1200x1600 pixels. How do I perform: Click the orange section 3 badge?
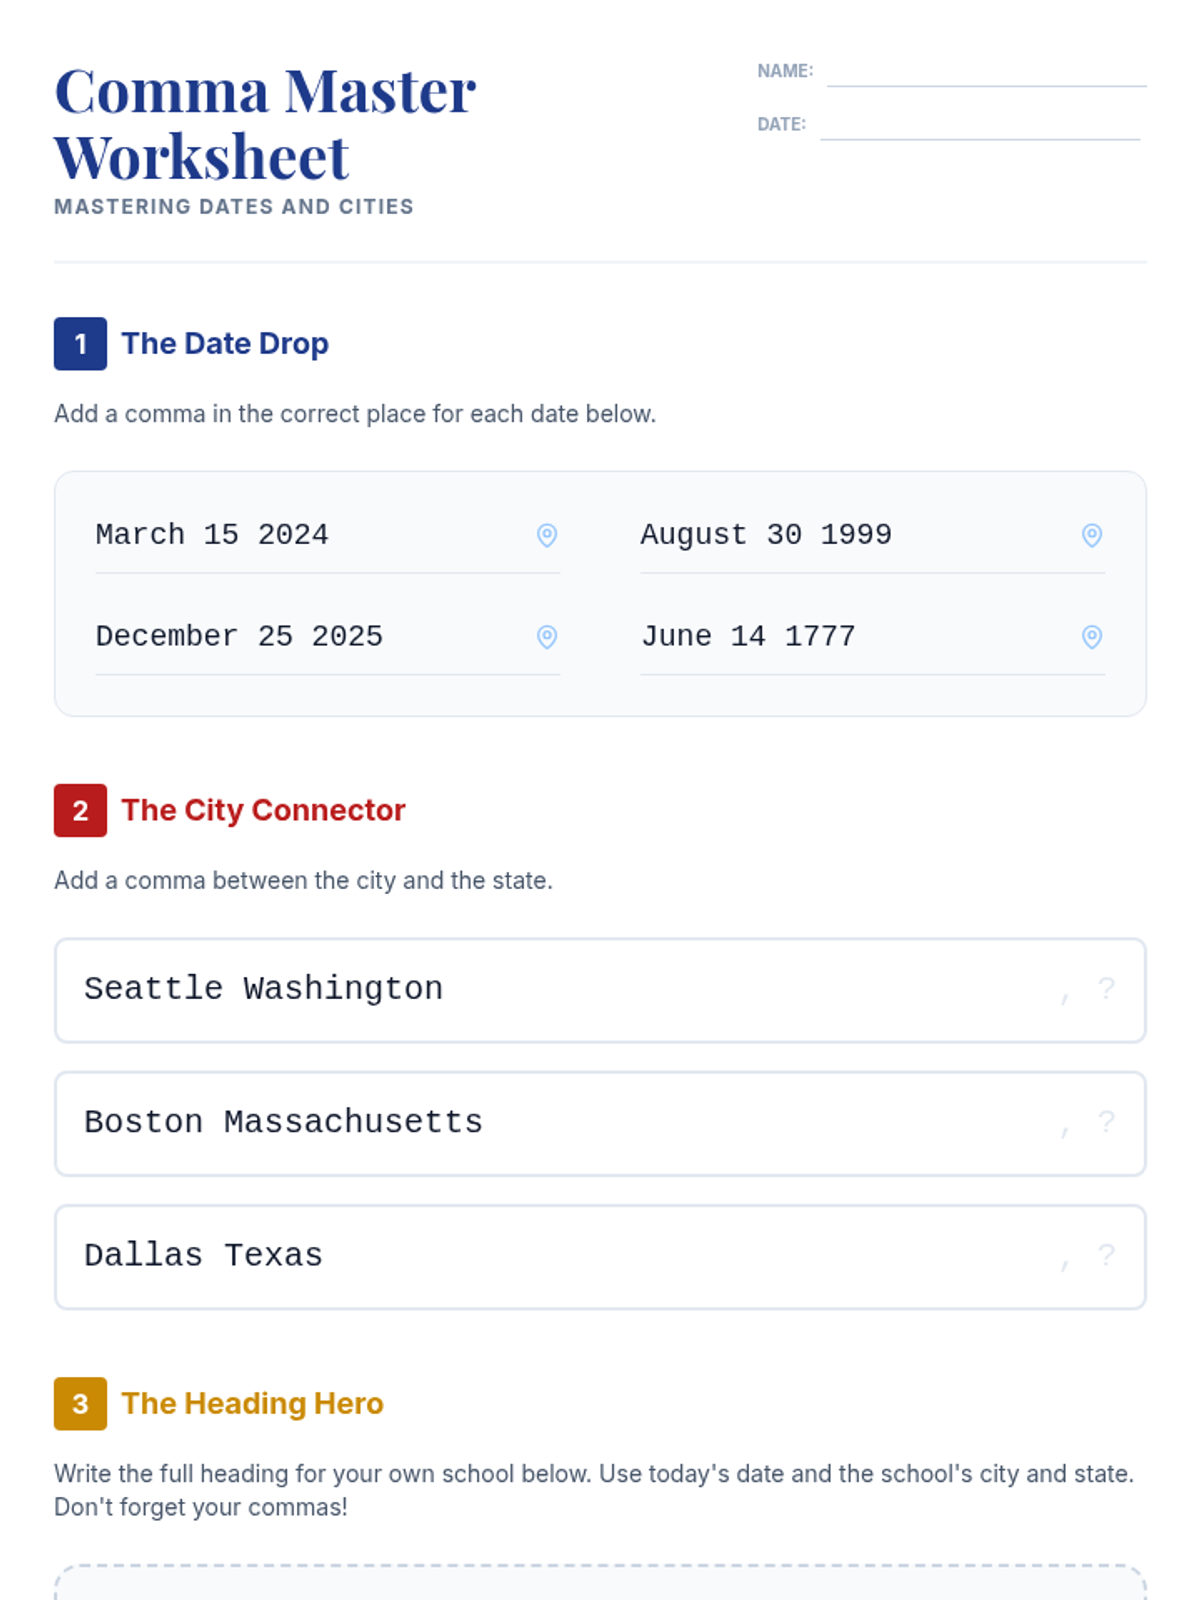tap(80, 1404)
